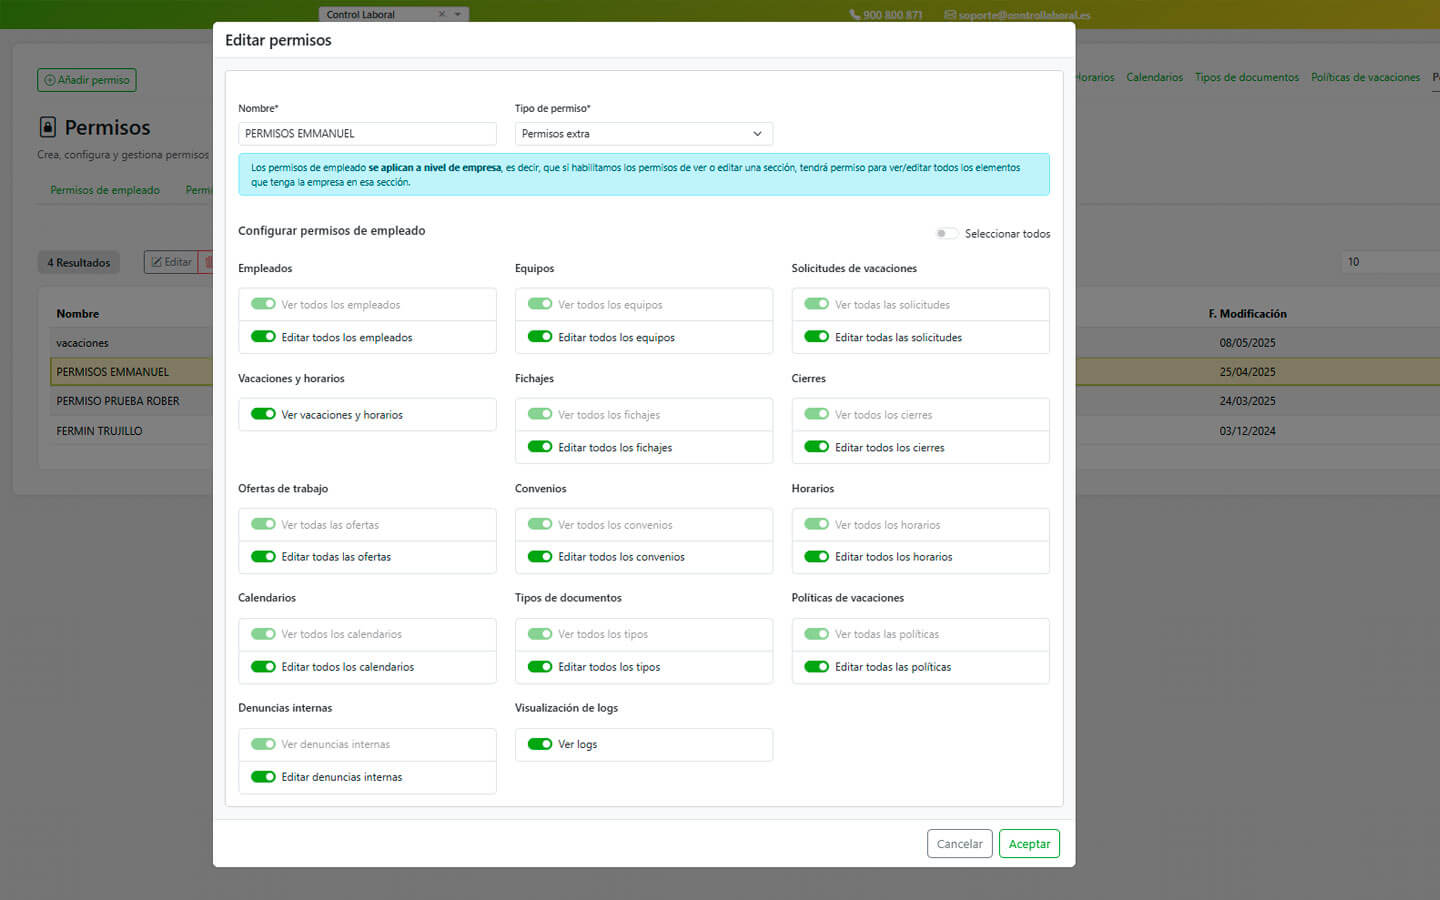Click Cancelar to dismiss the dialog

(959, 844)
